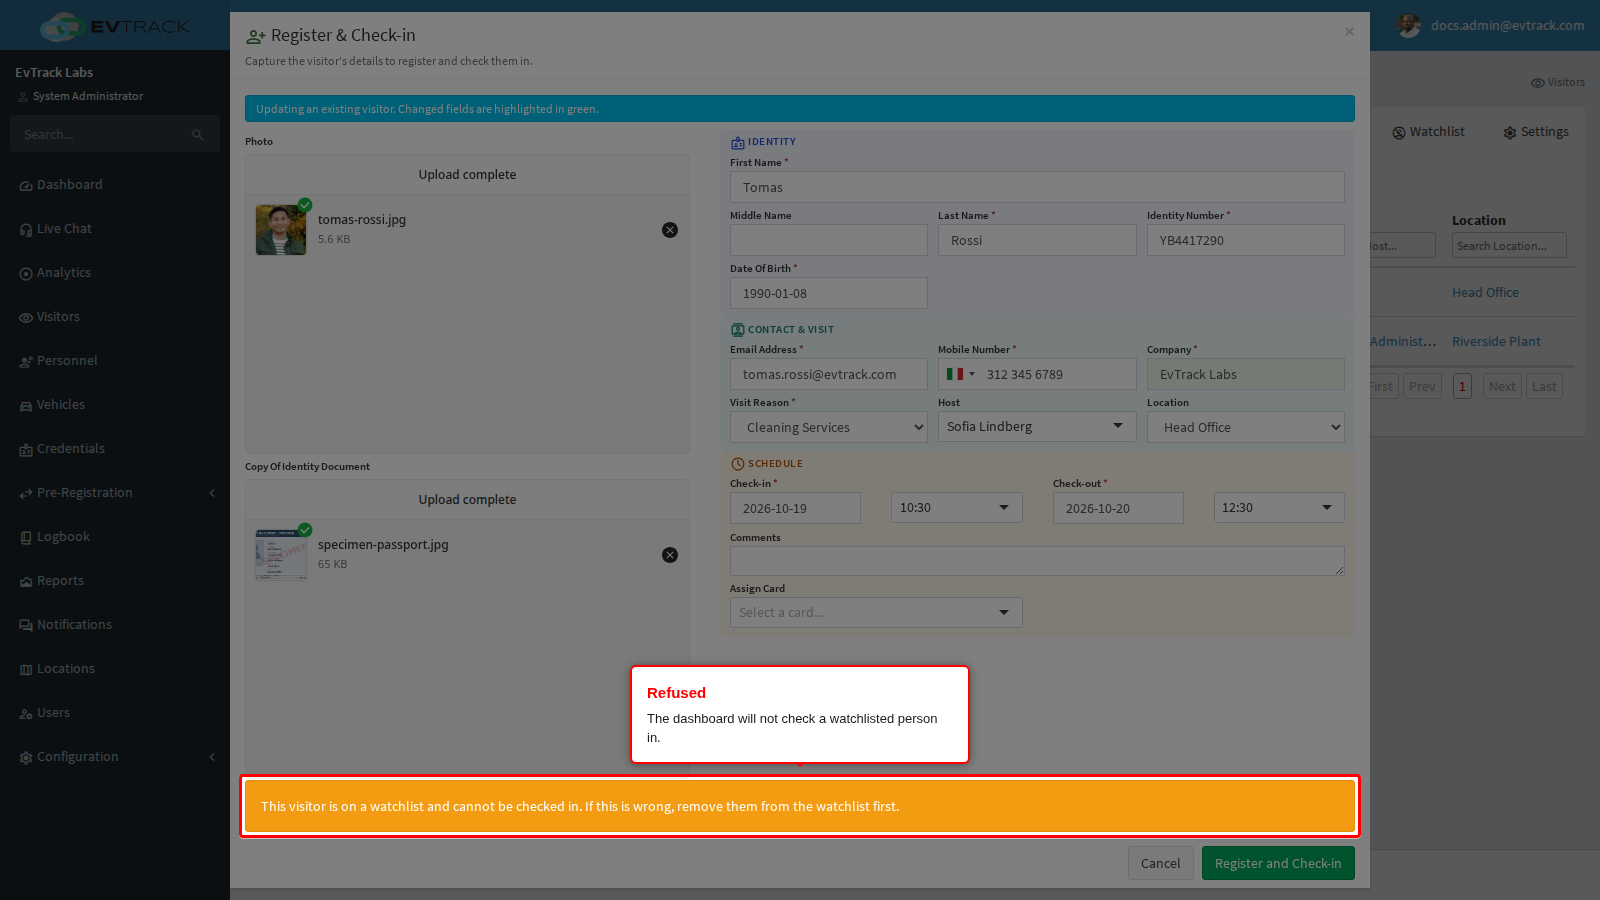Expand the Configuration sidebar menu
The image size is (1600, 900).
point(115,757)
